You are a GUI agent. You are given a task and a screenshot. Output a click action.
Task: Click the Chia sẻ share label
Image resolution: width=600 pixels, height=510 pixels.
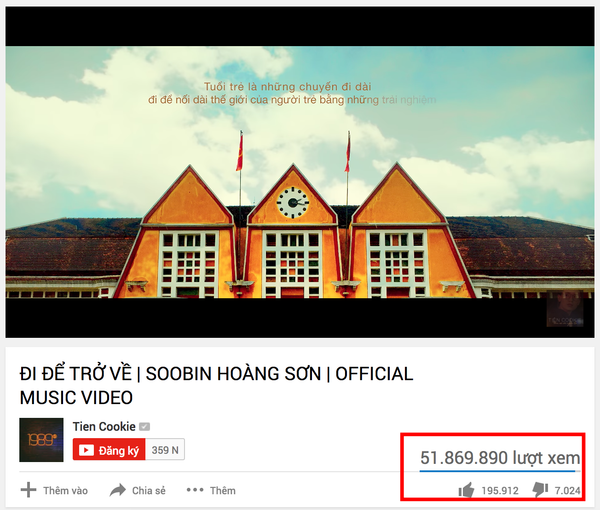click(149, 490)
